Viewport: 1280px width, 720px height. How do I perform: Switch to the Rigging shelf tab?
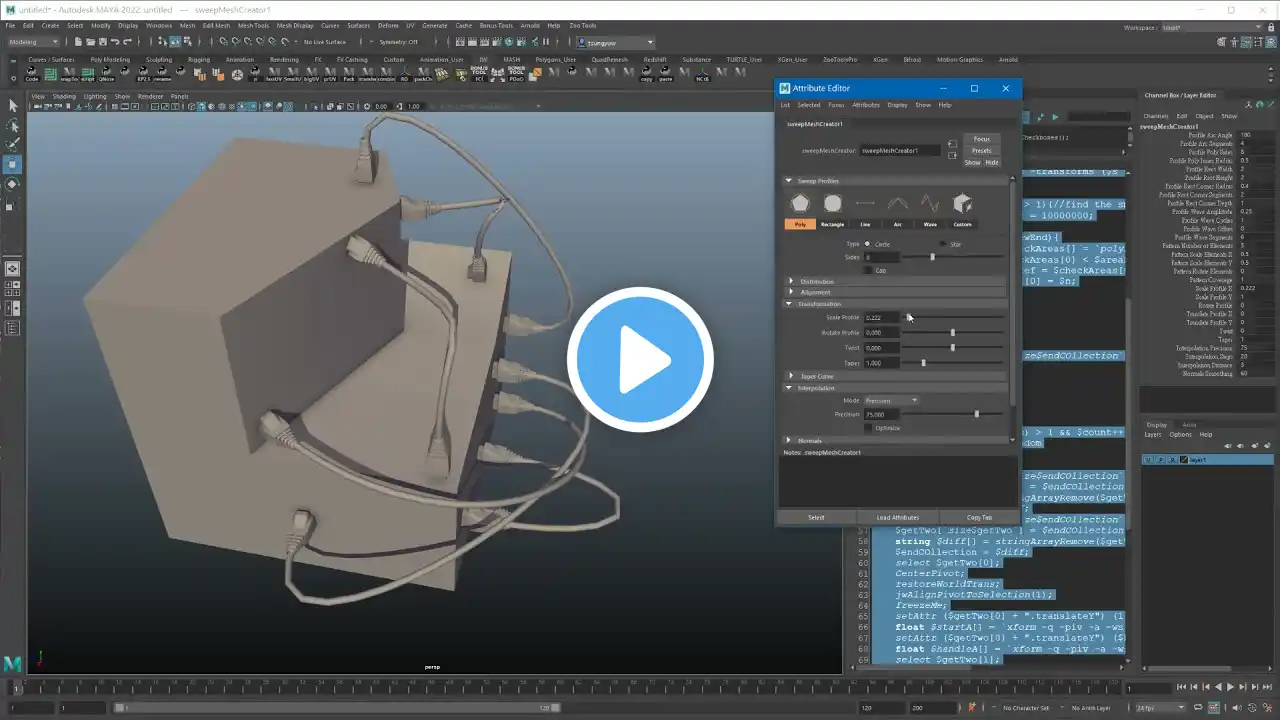coord(199,59)
